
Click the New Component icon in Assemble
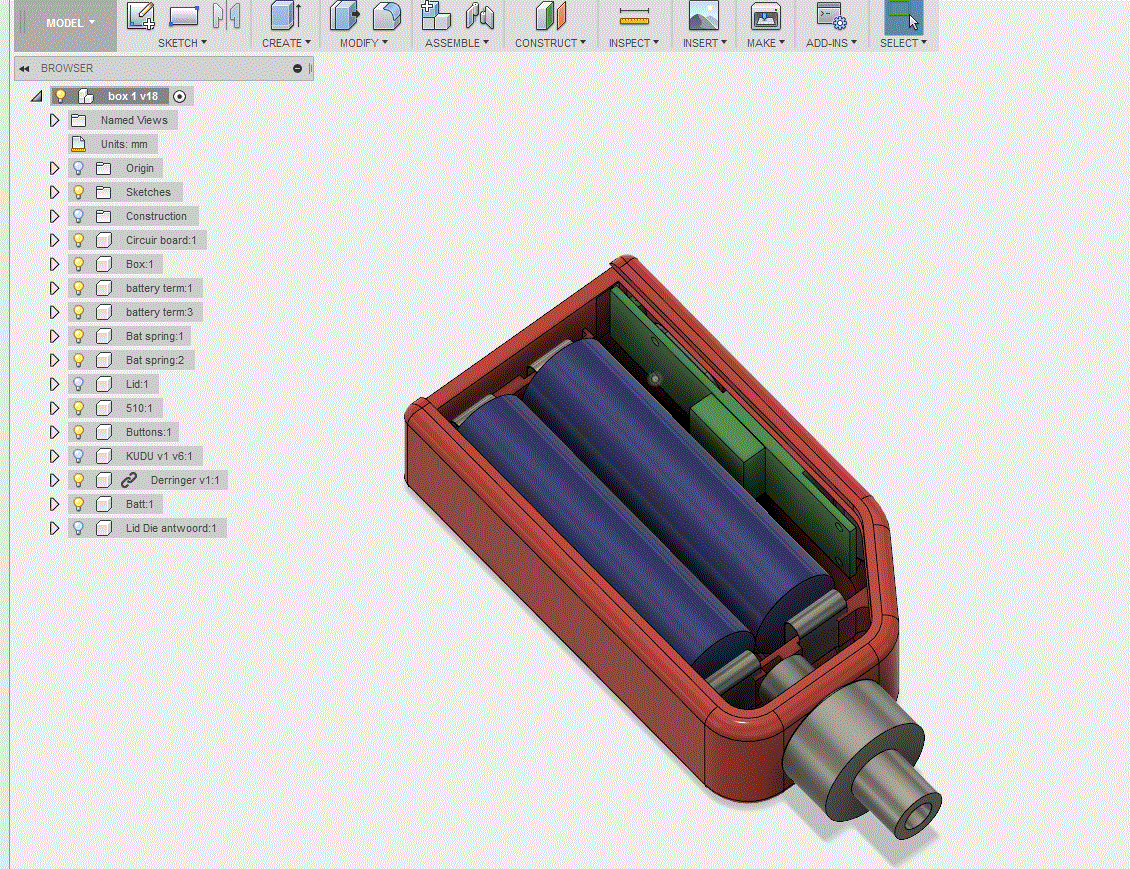coord(436,16)
